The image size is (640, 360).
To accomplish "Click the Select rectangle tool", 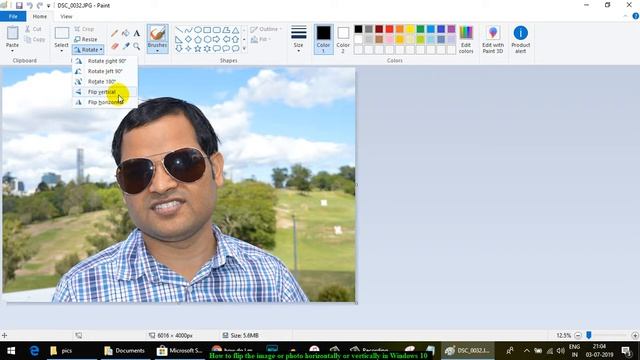I will (x=62, y=33).
